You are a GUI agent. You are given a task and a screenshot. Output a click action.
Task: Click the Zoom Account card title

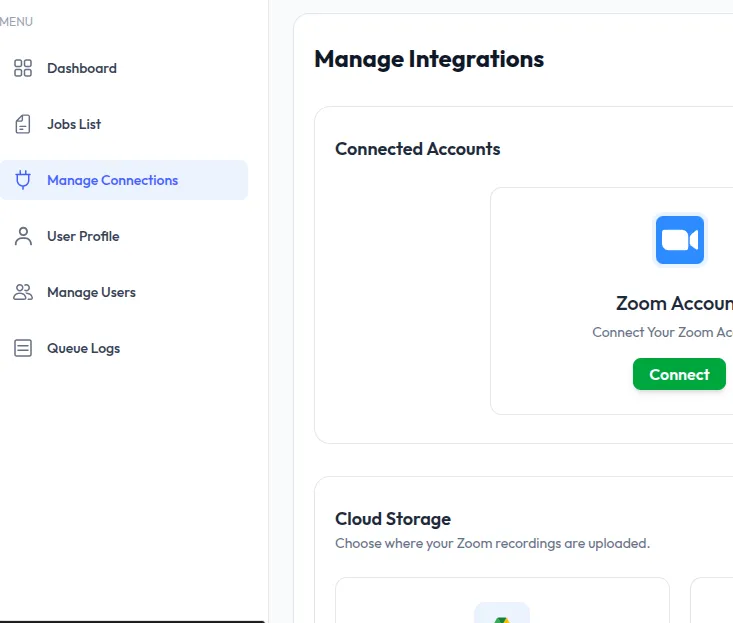point(674,304)
